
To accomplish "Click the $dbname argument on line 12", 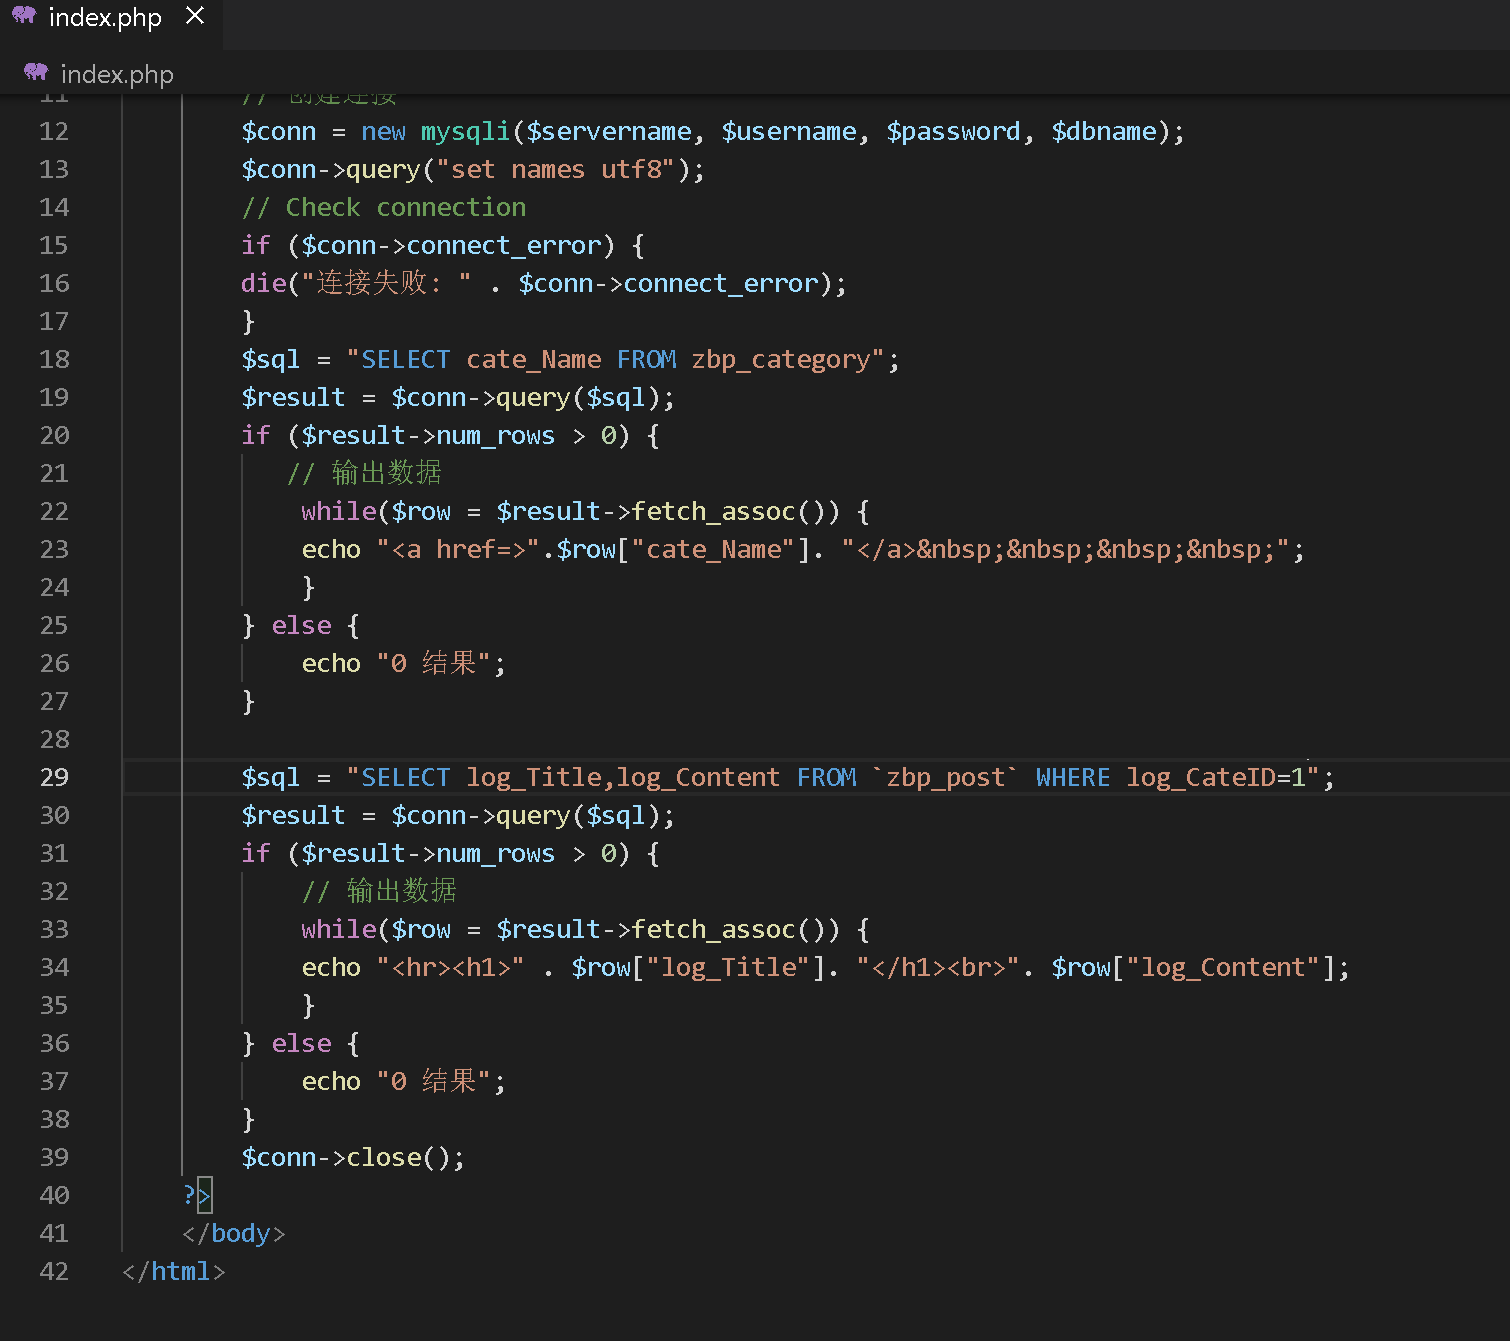I will (x=1104, y=131).
